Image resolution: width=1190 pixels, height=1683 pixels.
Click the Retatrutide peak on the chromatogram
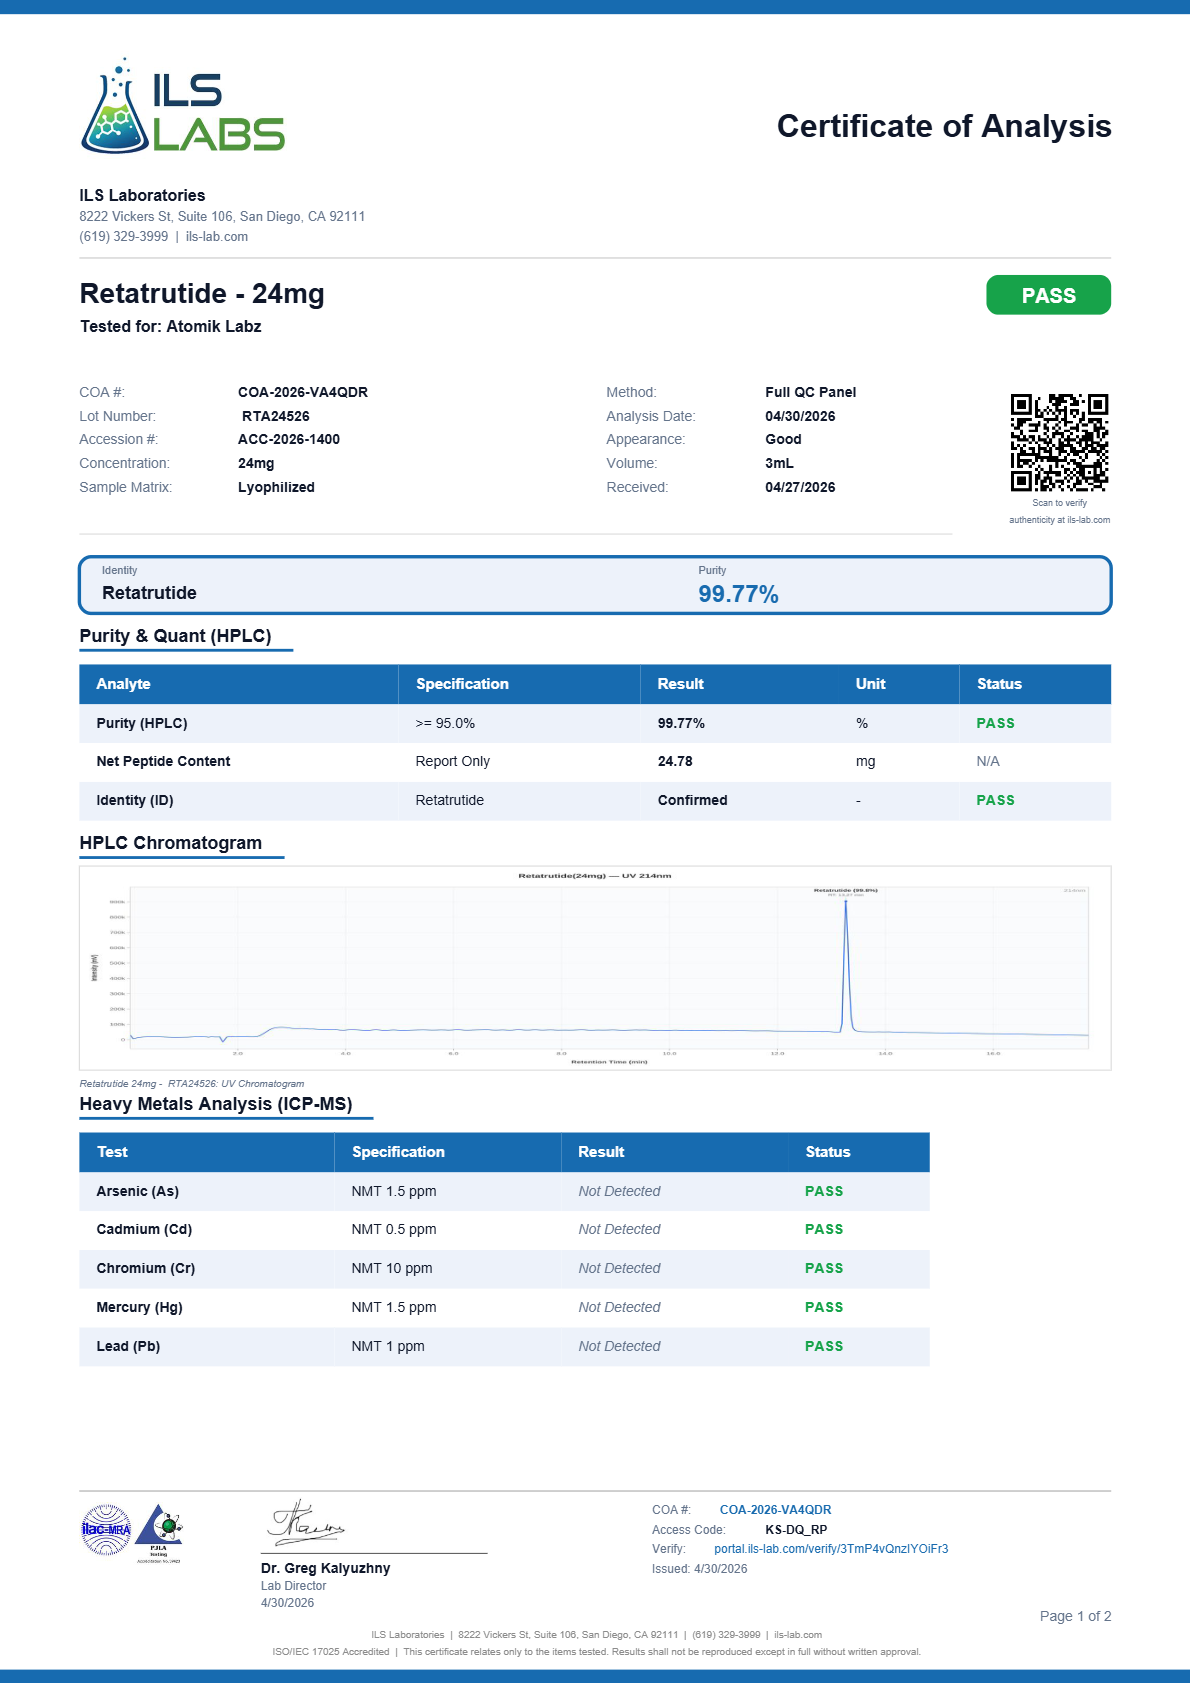[x=846, y=965]
